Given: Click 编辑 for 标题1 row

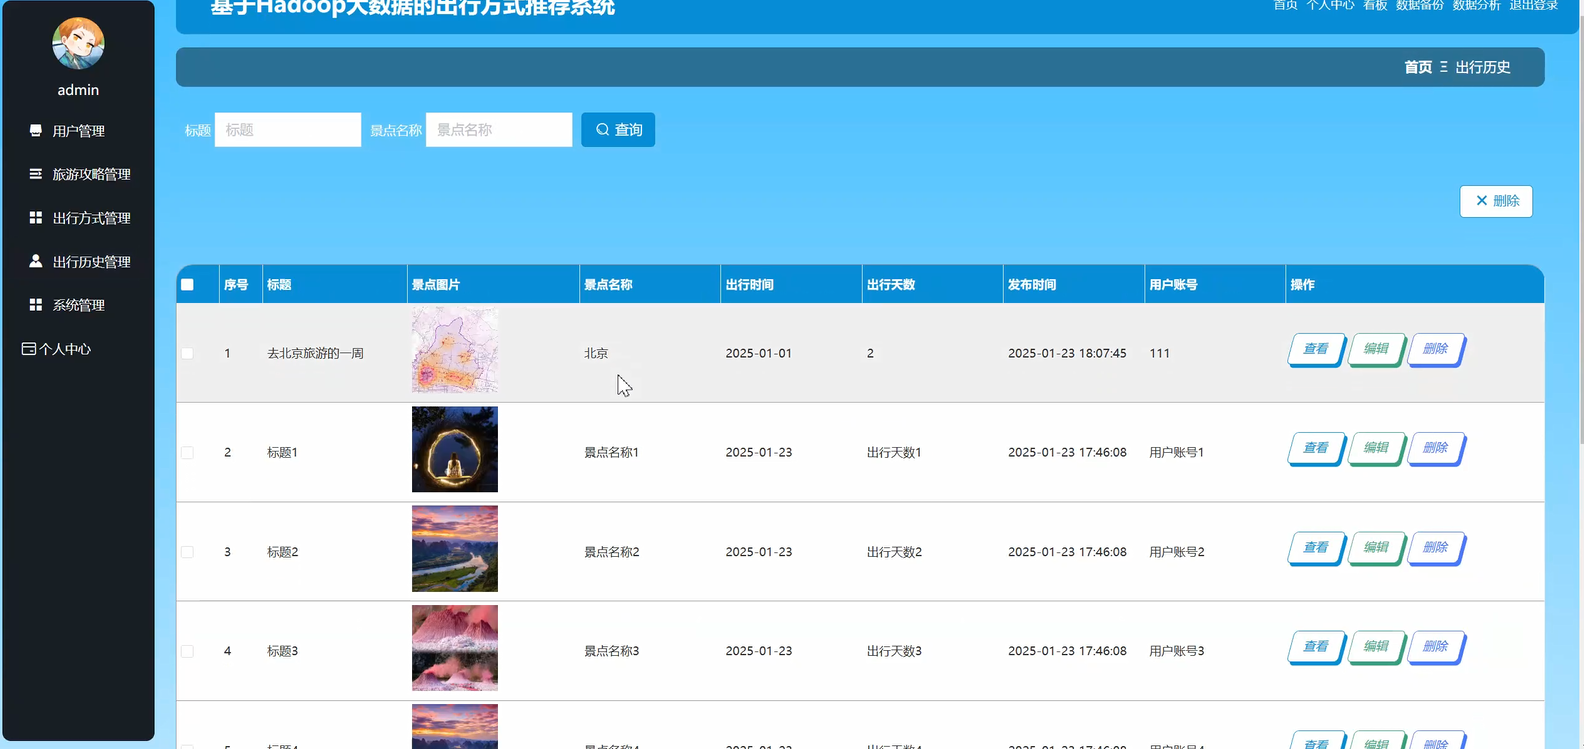Looking at the screenshot, I should coord(1376,448).
